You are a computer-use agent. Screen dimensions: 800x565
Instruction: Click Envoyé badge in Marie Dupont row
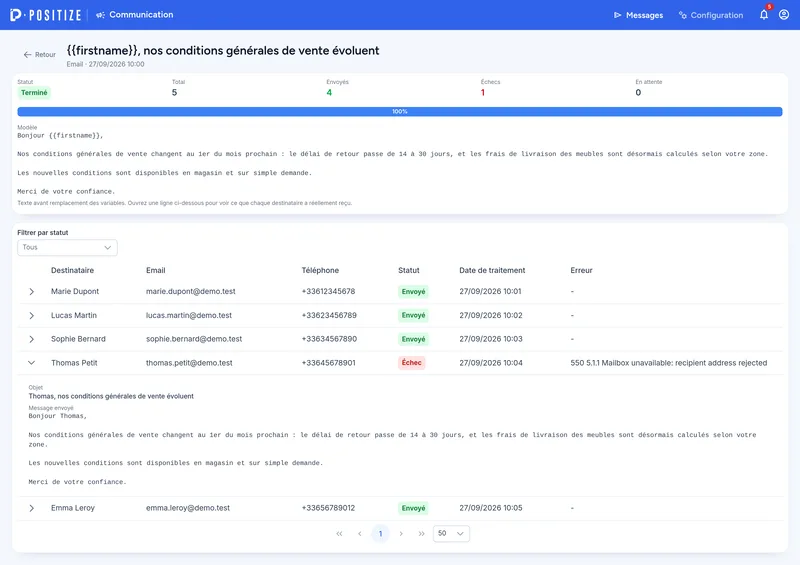pos(413,292)
